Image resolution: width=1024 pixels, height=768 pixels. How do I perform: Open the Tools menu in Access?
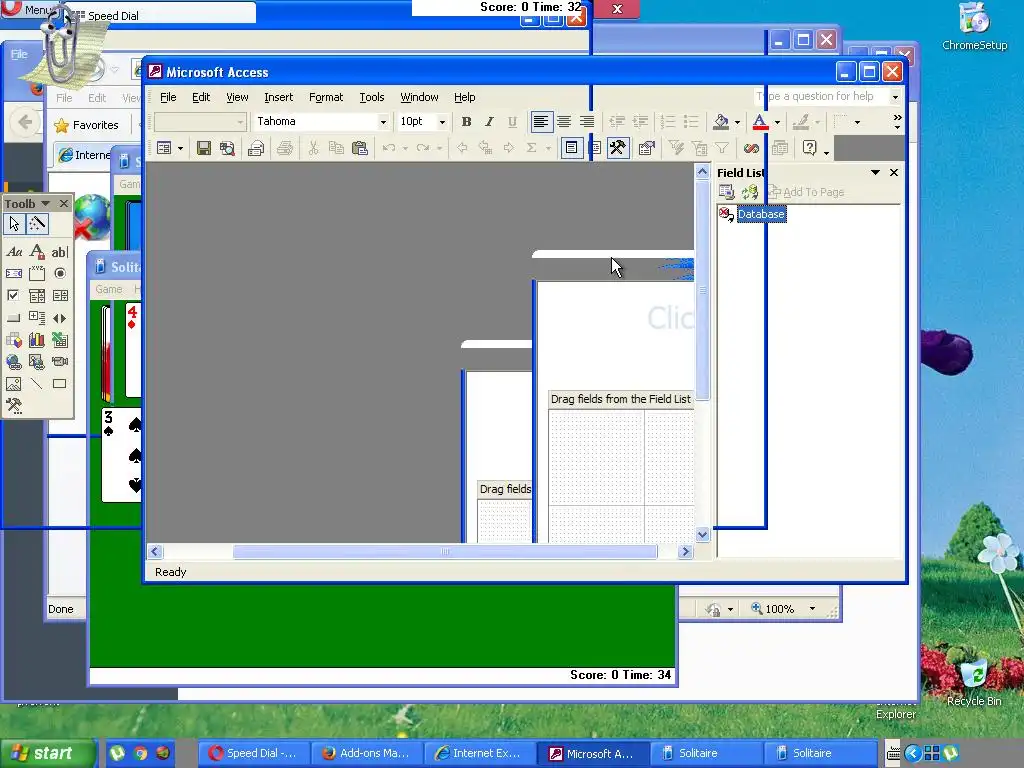[x=372, y=97]
